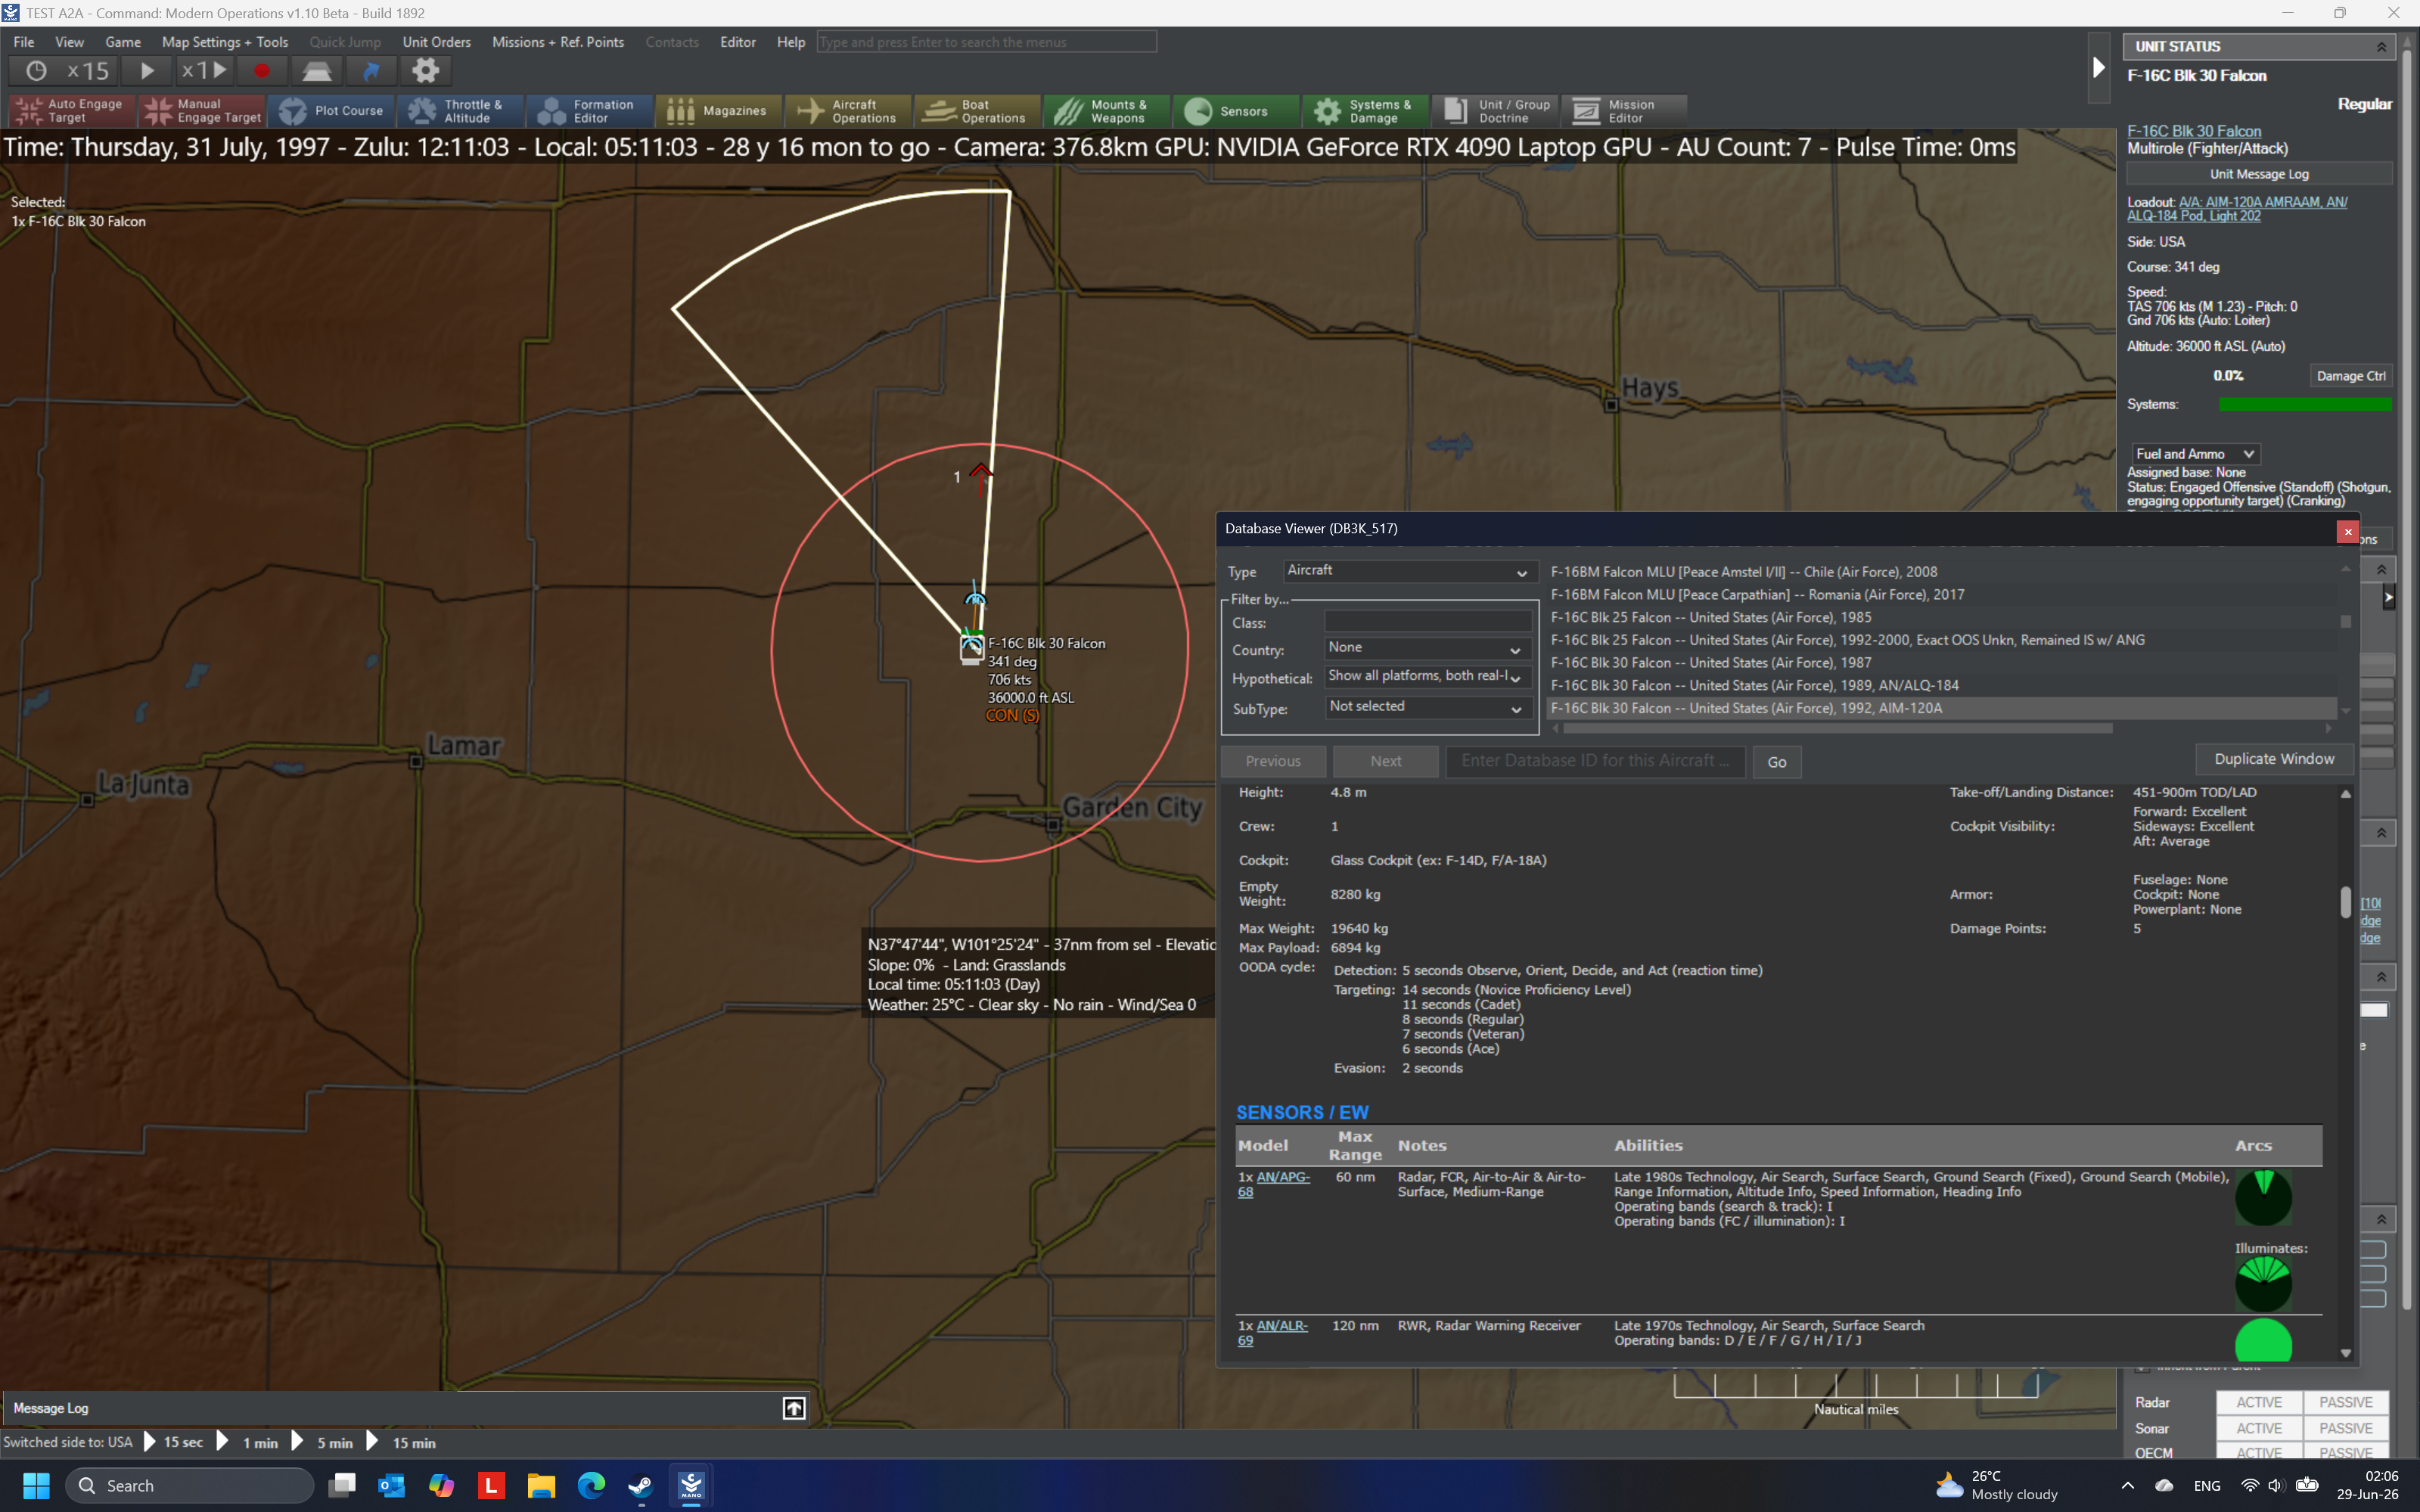Click the Enter Database ID input field
This screenshot has width=2420, height=1512.
(x=1595, y=761)
